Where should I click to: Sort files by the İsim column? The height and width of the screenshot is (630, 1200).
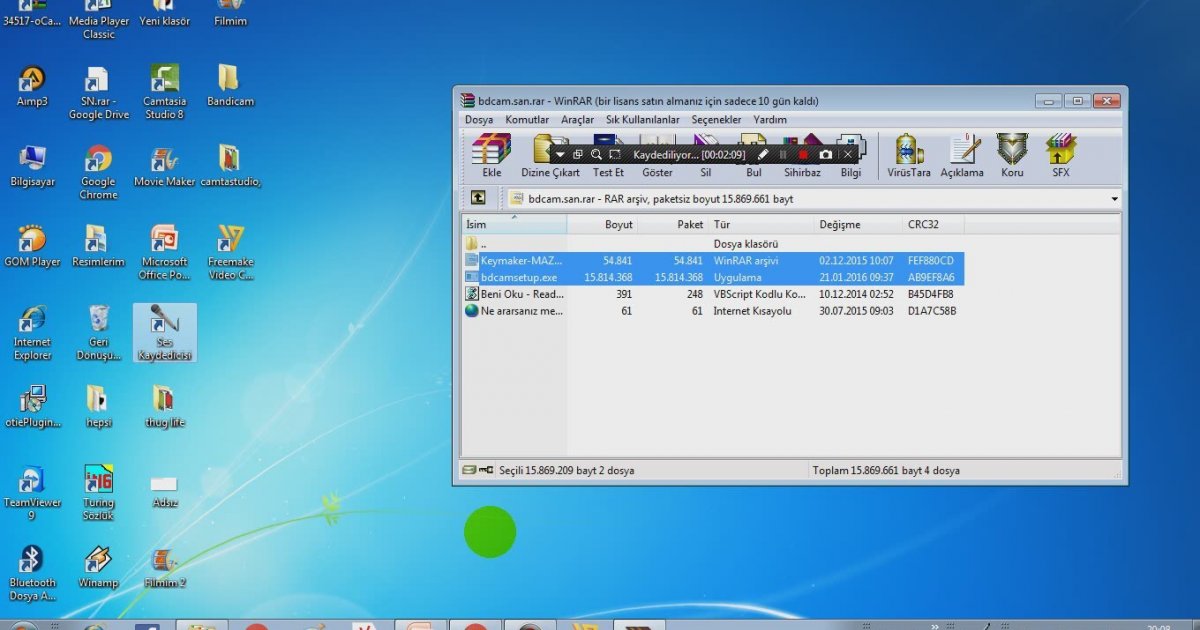click(x=514, y=225)
